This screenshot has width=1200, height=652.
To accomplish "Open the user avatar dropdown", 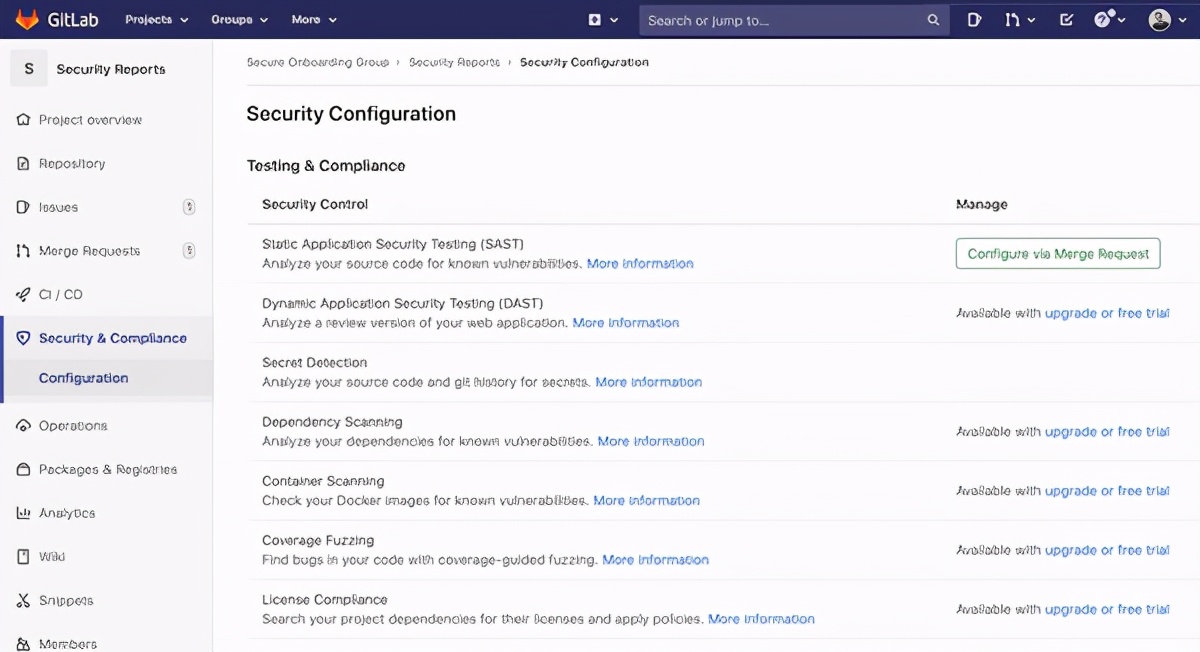I will click(x=1165, y=20).
